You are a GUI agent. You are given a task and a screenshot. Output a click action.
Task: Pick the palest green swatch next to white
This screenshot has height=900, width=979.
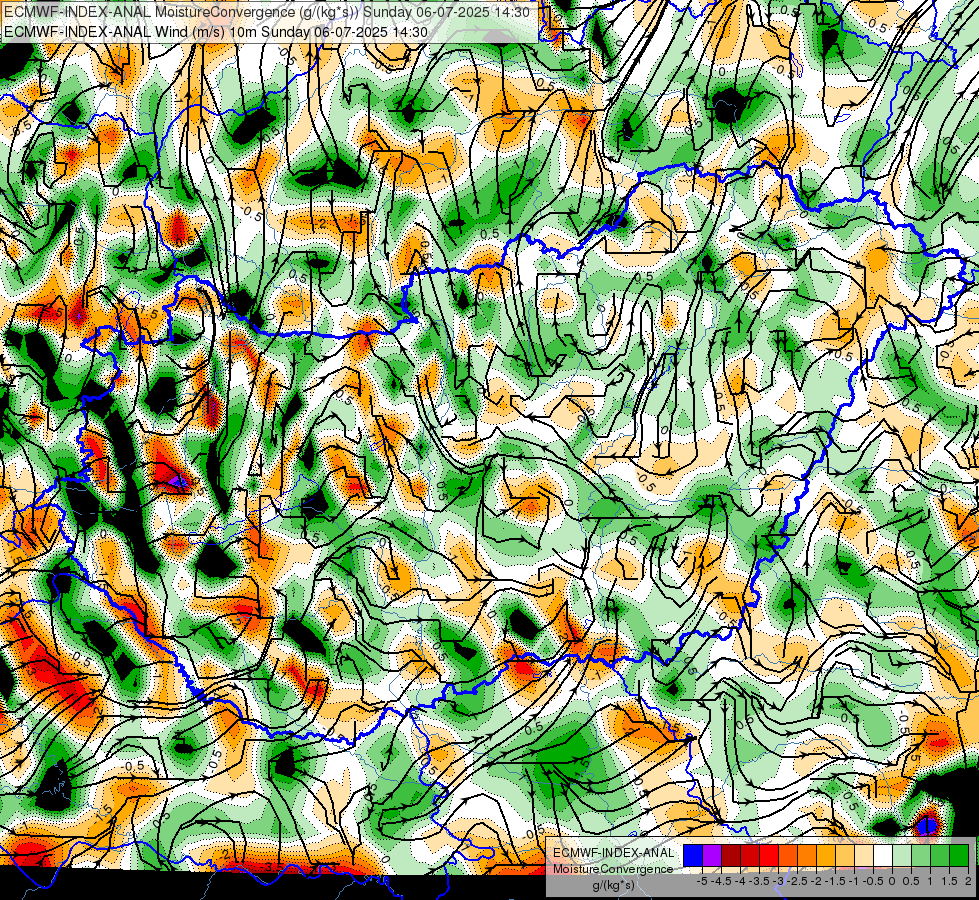(x=902, y=855)
